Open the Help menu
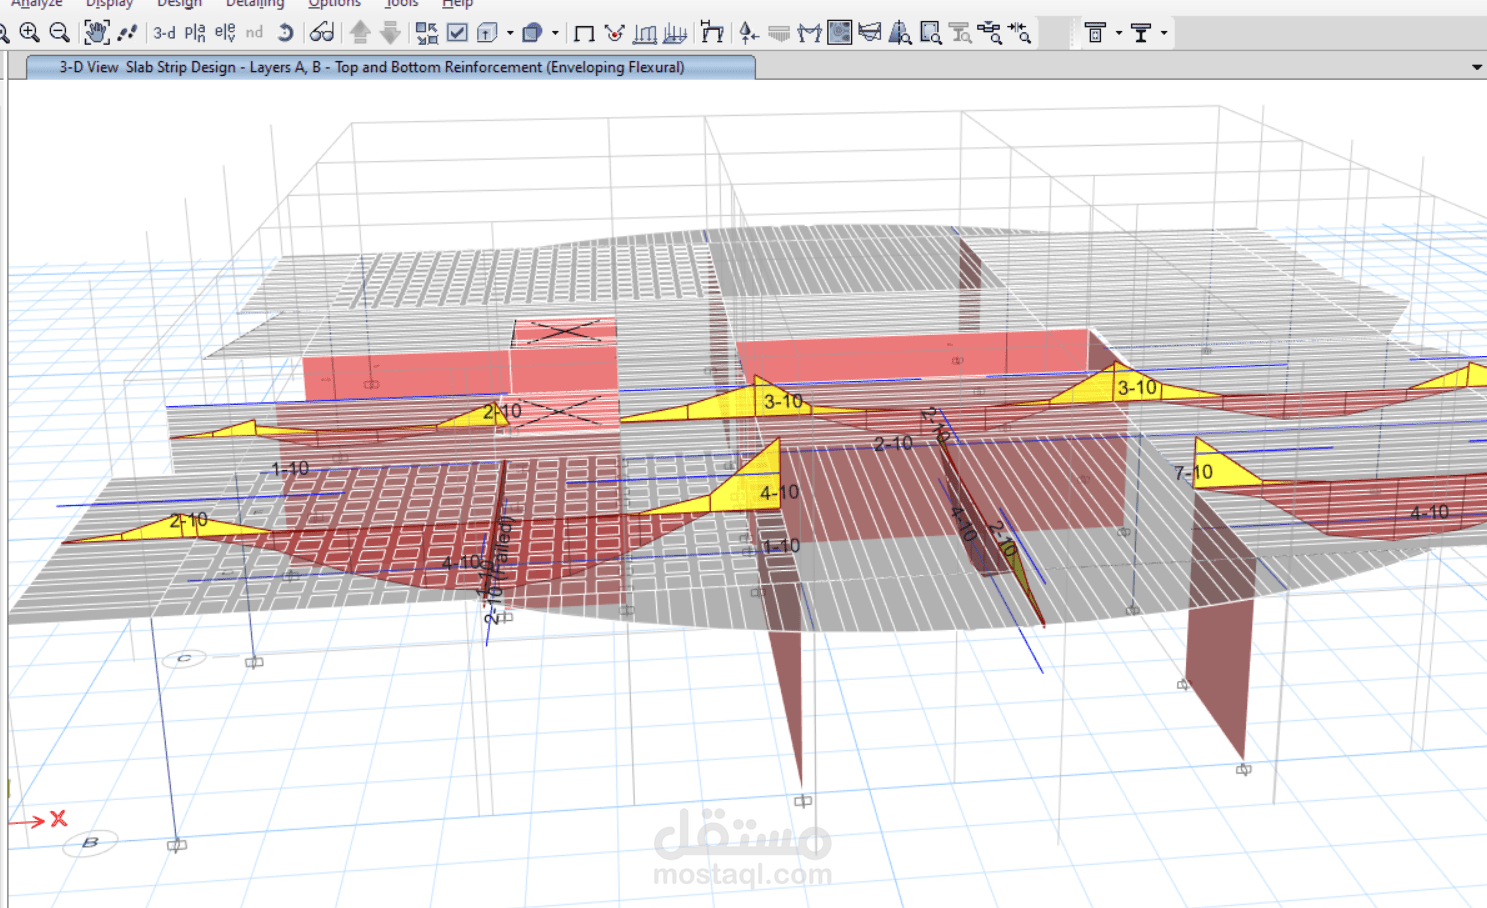This screenshot has width=1487, height=908. [457, 4]
